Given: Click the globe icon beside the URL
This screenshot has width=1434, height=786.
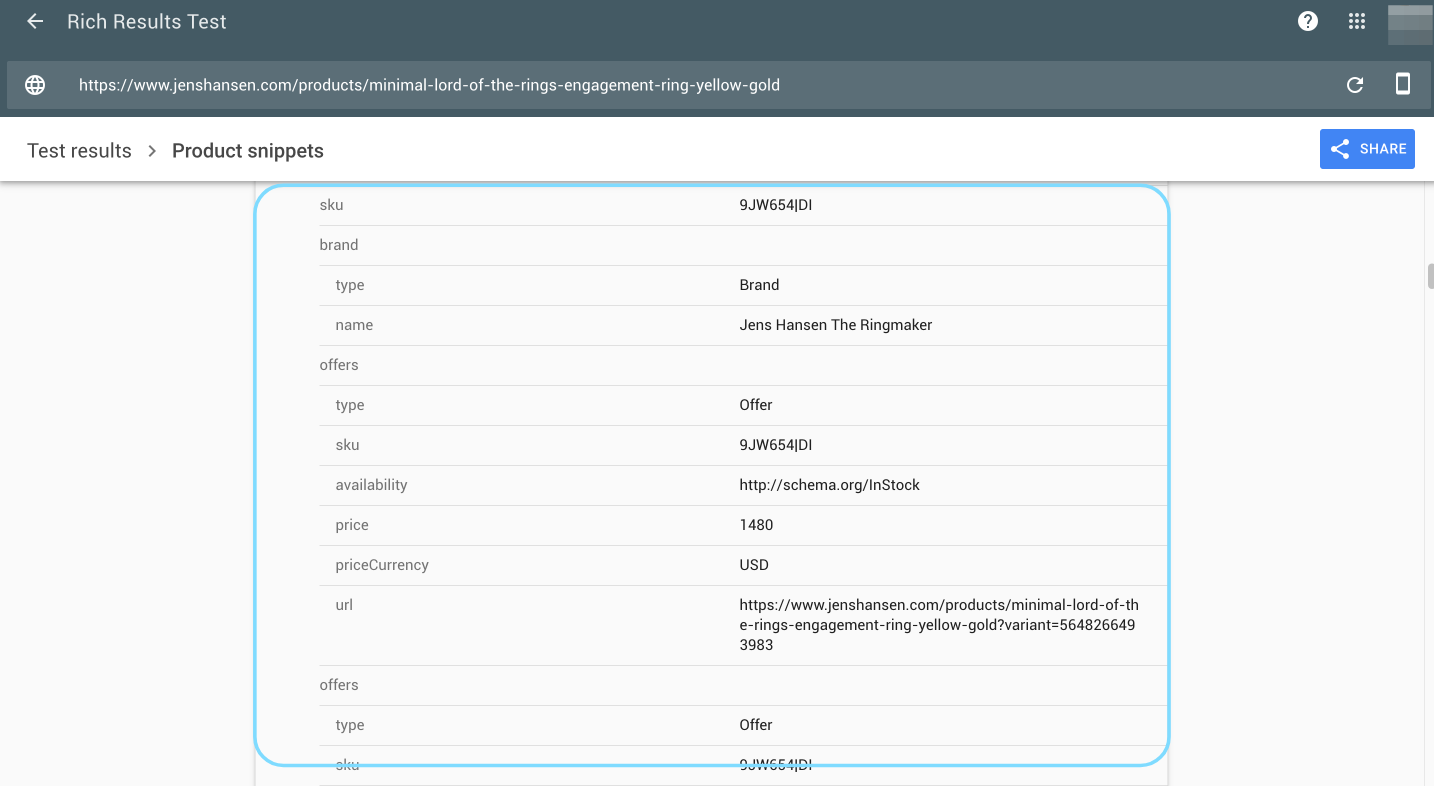Looking at the screenshot, I should click(35, 85).
